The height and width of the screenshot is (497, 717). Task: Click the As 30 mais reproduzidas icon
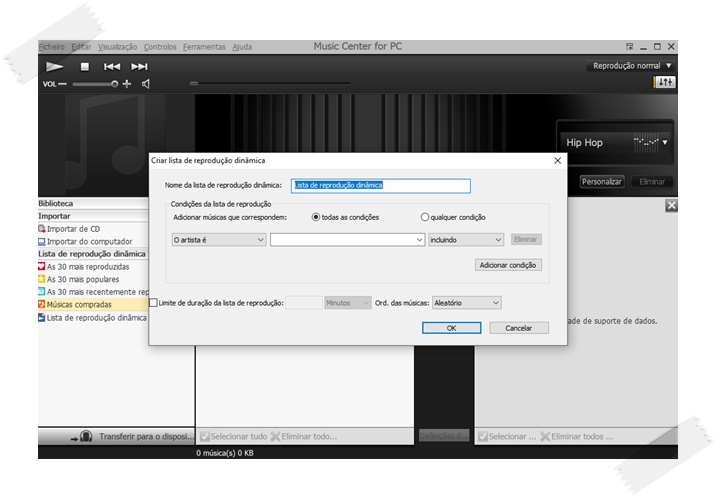(x=42, y=267)
